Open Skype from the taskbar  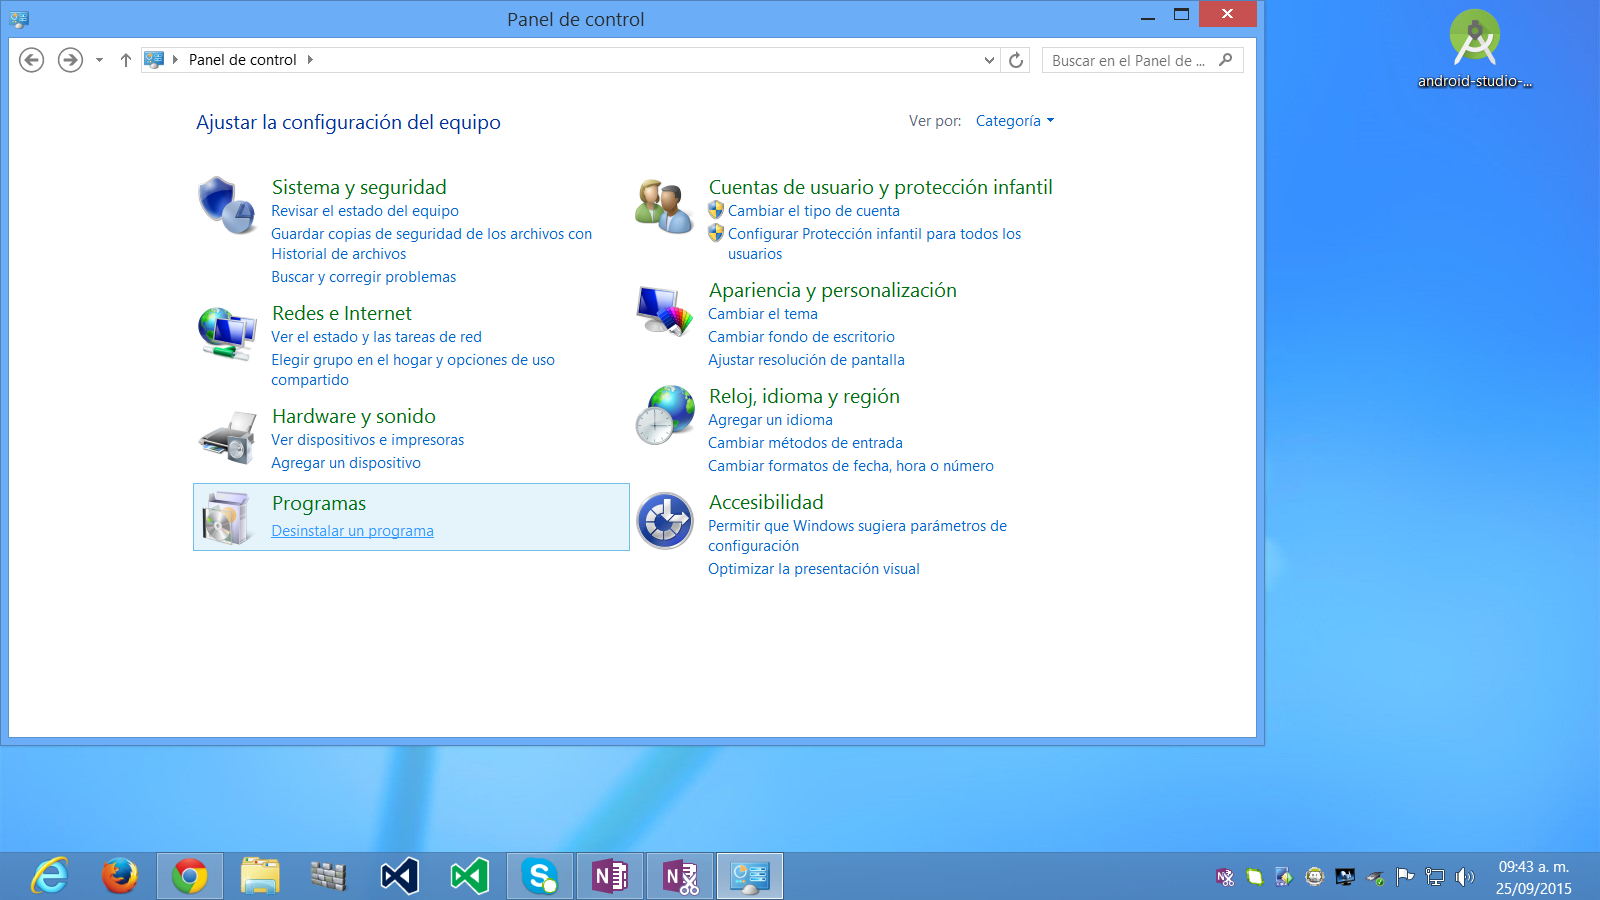(x=540, y=877)
